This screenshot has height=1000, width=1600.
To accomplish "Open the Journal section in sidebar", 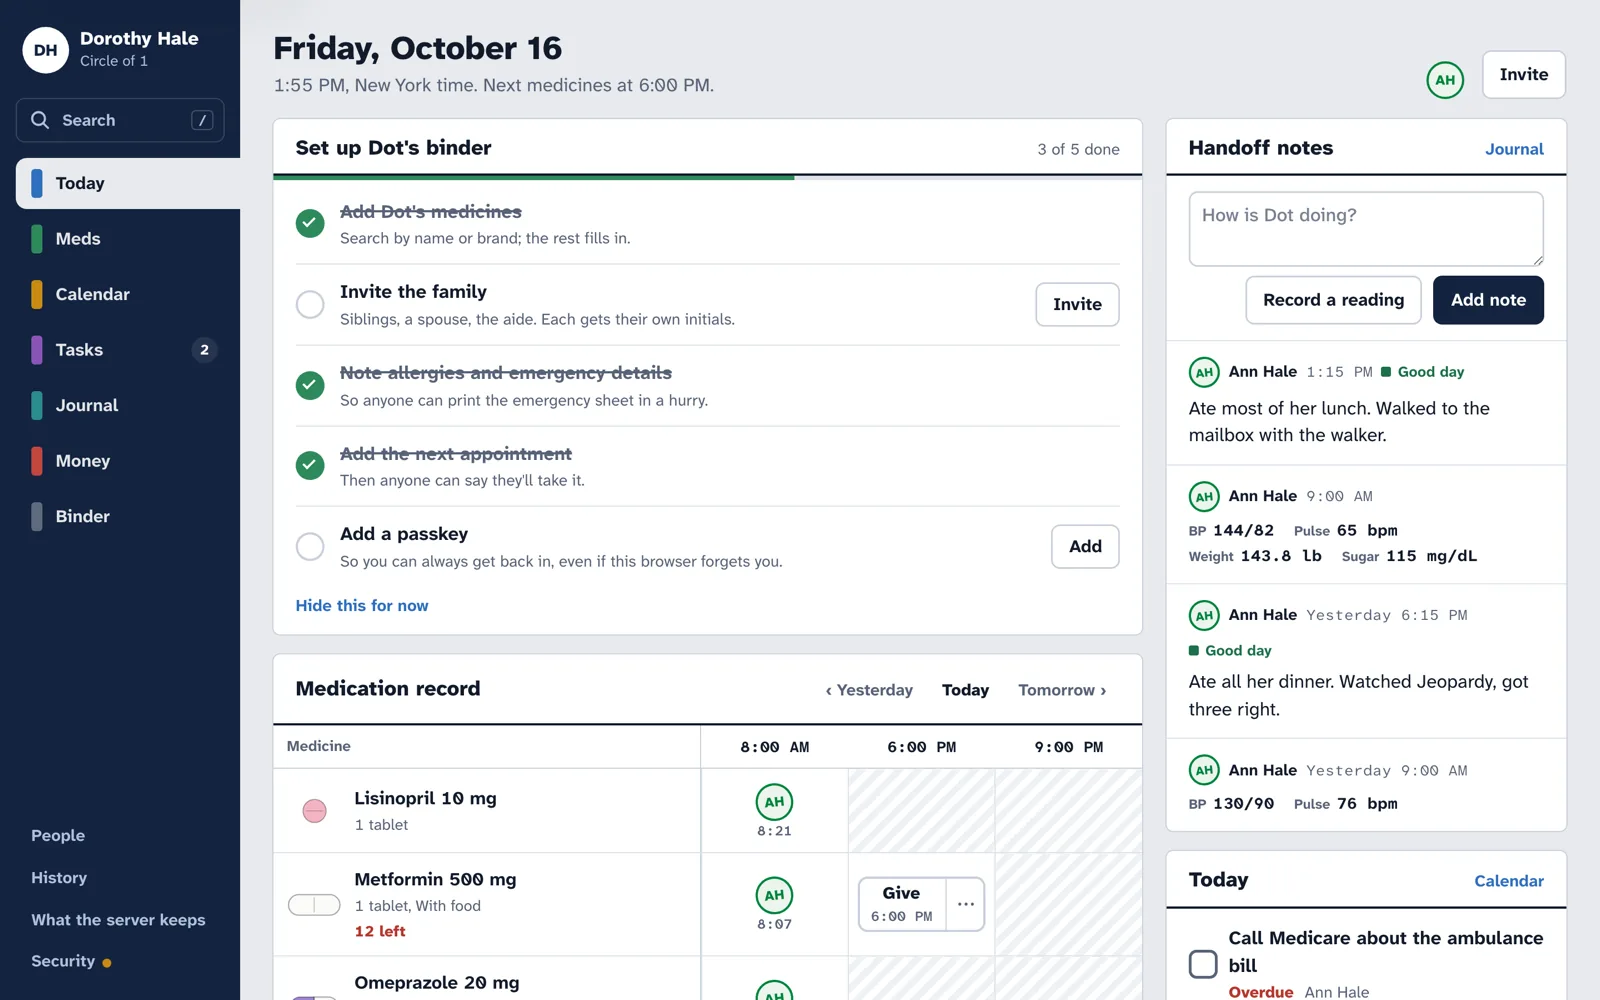I will [128, 405].
